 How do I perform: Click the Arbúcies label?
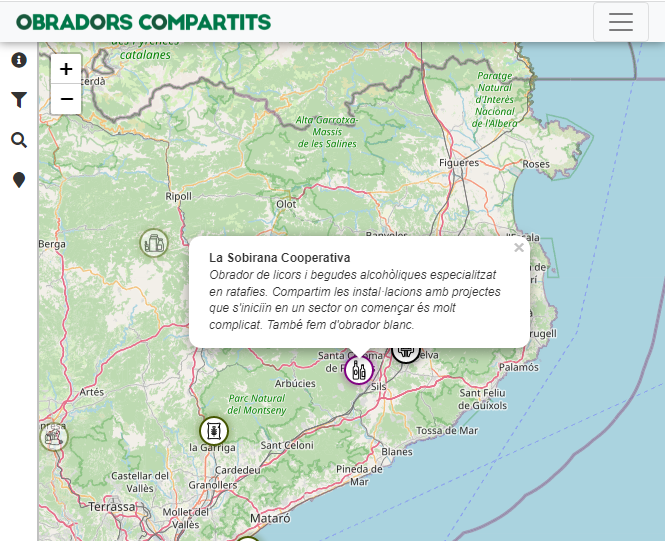(x=295, y=383)
